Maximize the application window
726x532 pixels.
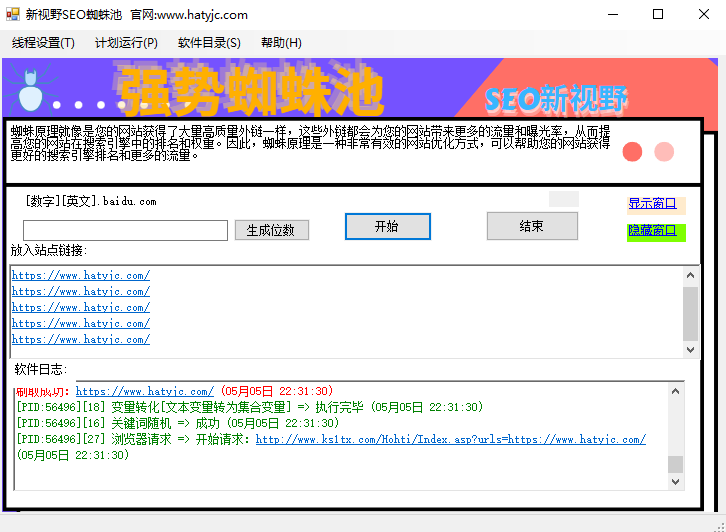[657, 15]
